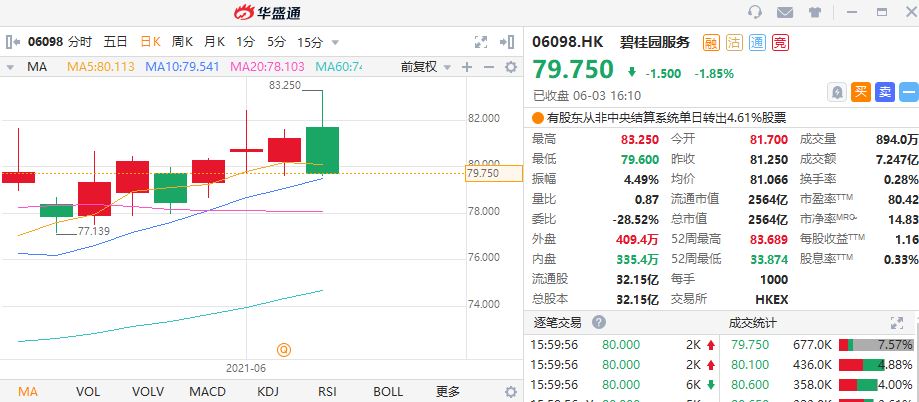Expand chart to fullscreen
919x402 pixels.
[x=481, y=42]
